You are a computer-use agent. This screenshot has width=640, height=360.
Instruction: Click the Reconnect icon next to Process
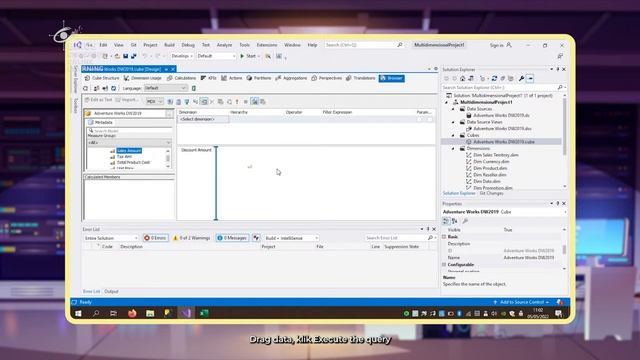click(96, 88)
